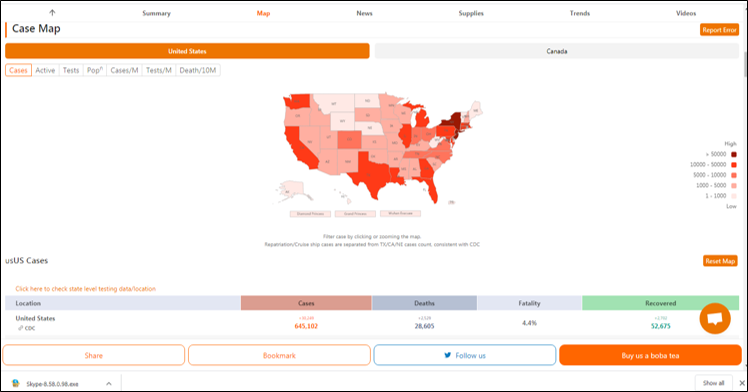Click the CDC source link icon
Viewport: 748px width, 392px height.
coord(21,328)
